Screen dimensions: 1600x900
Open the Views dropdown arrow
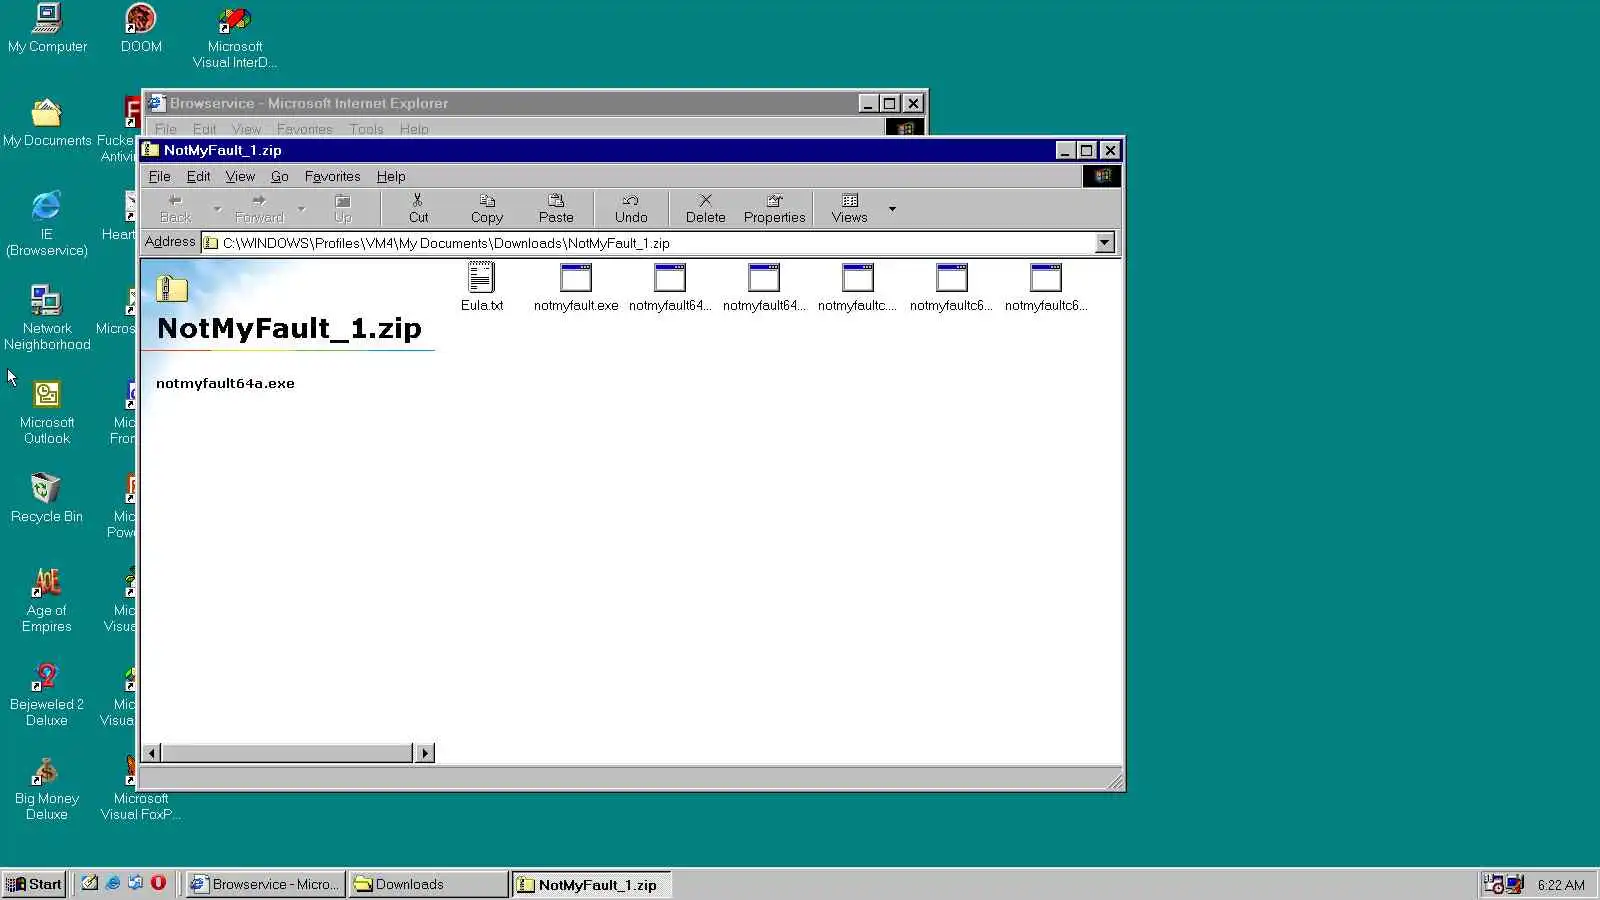[x=892, y=209]
